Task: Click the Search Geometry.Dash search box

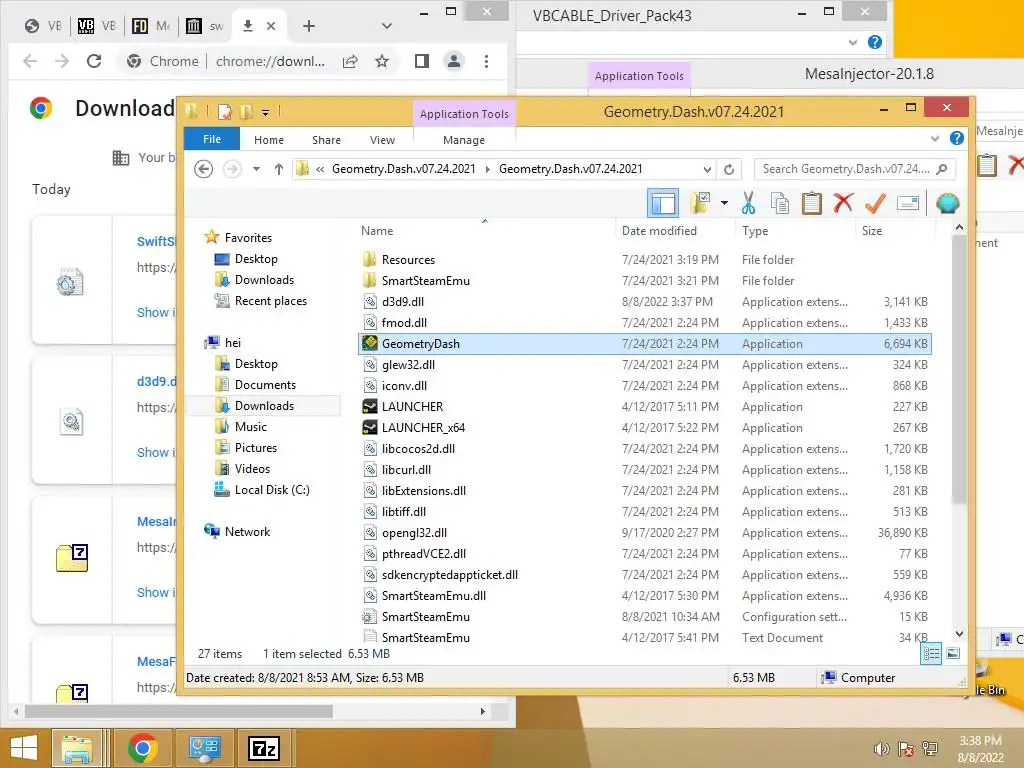Action: coord(854,169)
